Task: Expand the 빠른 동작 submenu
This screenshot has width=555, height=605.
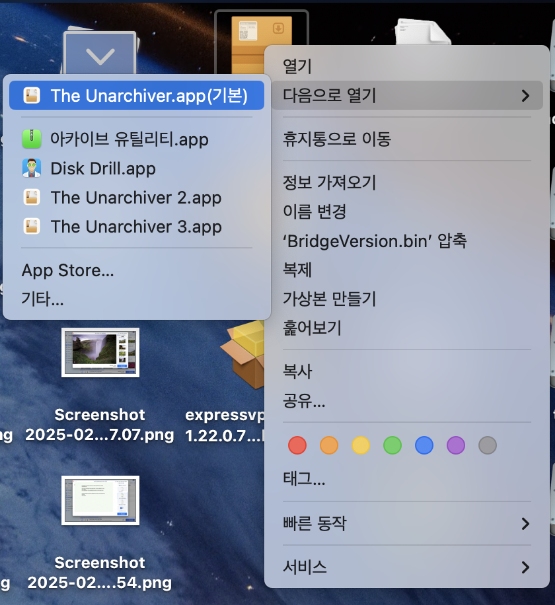Action: click(407, 524)
